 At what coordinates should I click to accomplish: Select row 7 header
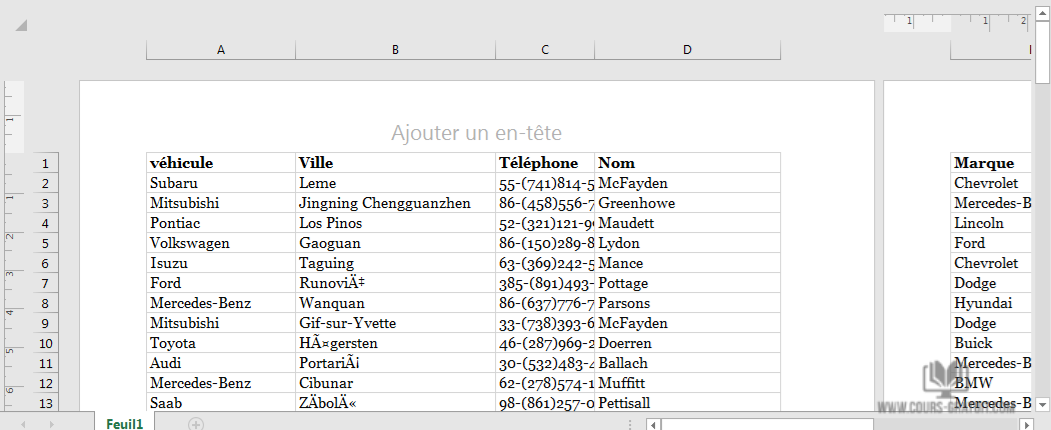point(44,283)
